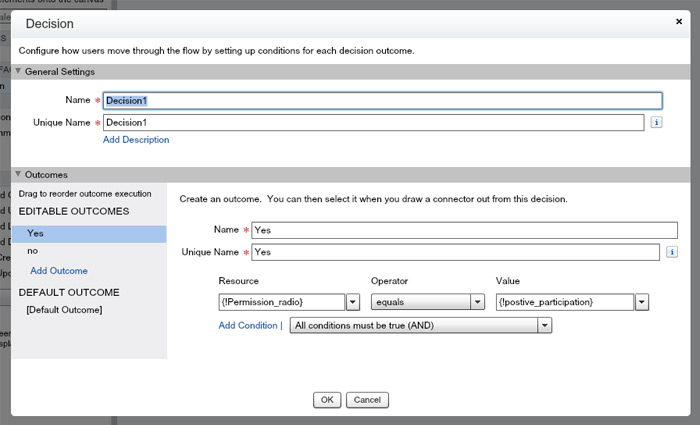Viewport: 700px width, 425px height.
Task: Click the EDITABLE OUTCOMES heading
Action: point(74,211)
